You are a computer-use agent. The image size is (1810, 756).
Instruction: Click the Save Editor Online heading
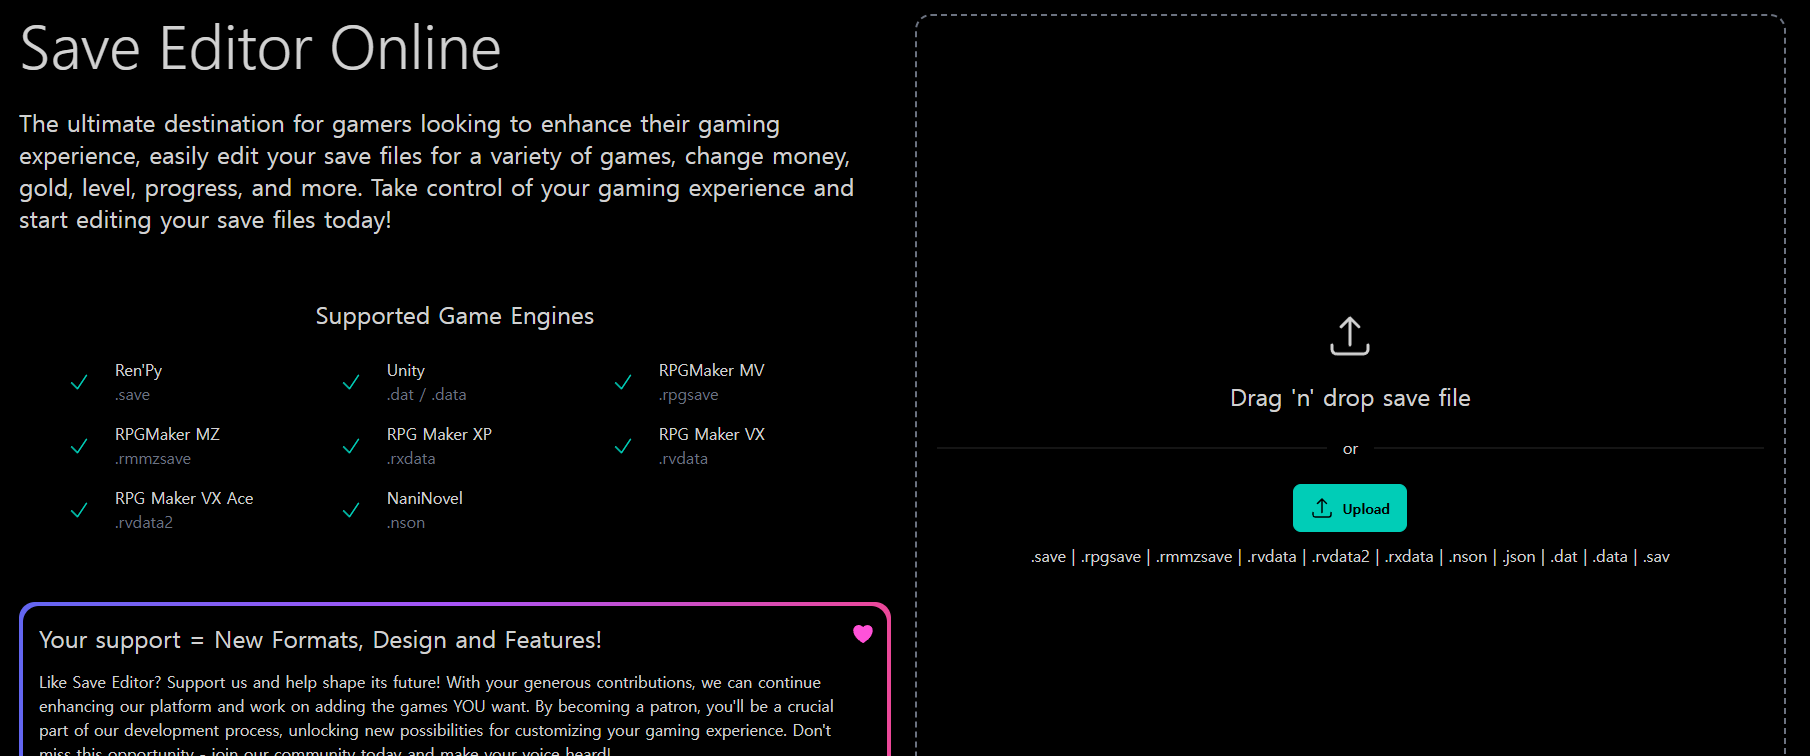[260, 48]
